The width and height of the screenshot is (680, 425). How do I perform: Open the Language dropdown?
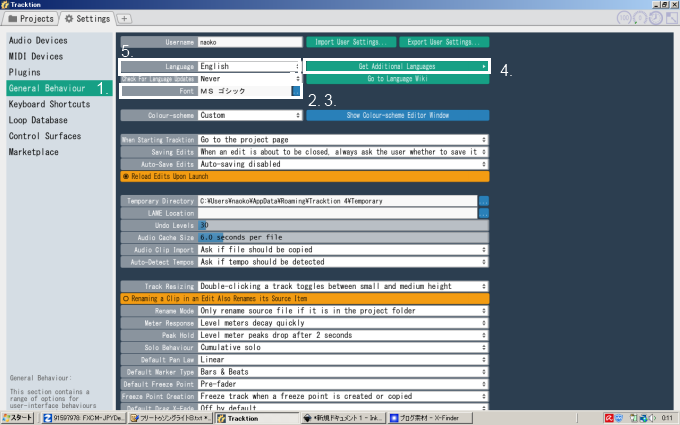coord(248,66)
